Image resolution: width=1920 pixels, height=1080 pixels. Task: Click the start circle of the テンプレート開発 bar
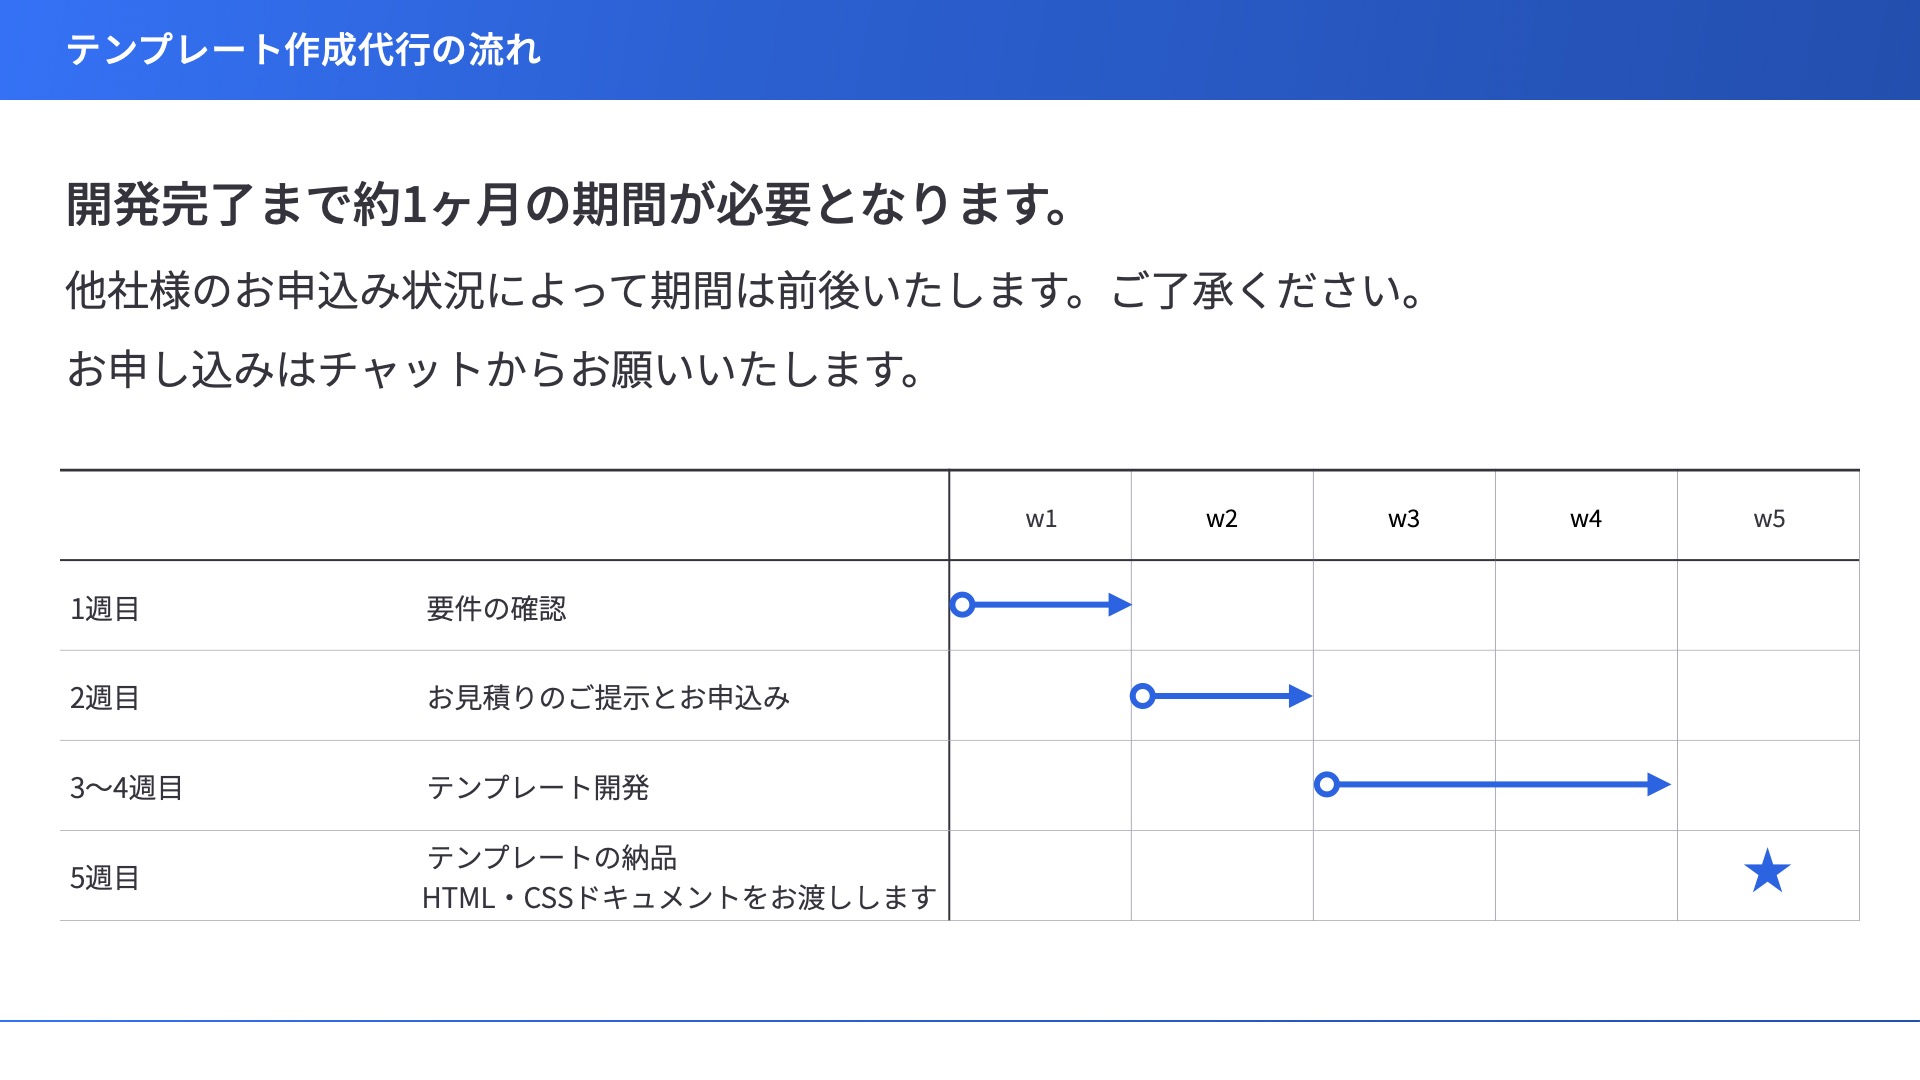coord(1327,785)
